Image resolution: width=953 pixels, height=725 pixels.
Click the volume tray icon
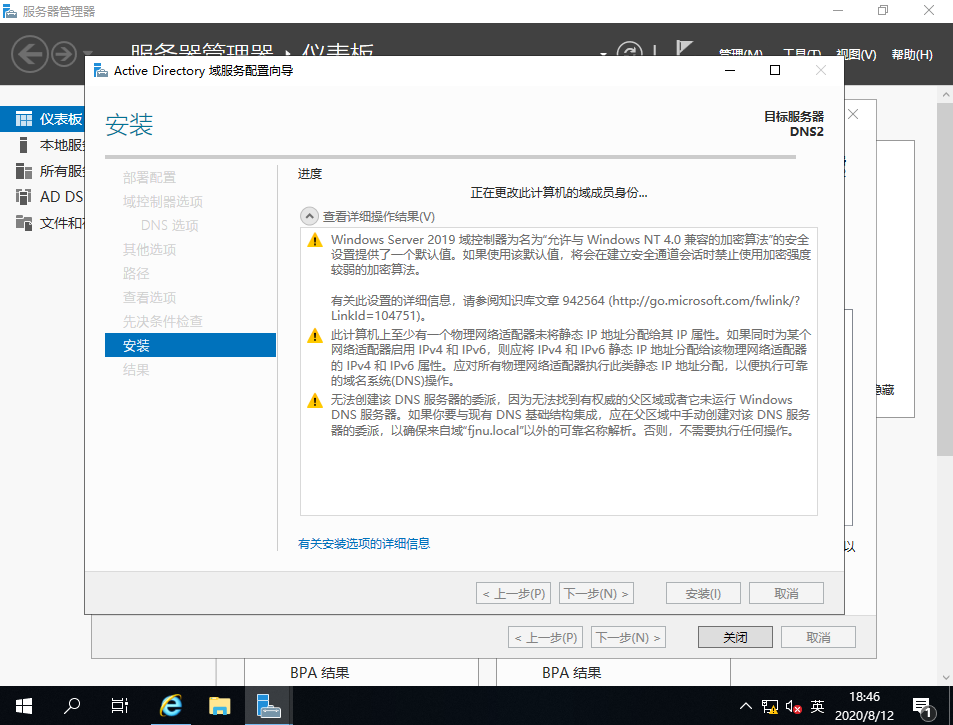793,706
